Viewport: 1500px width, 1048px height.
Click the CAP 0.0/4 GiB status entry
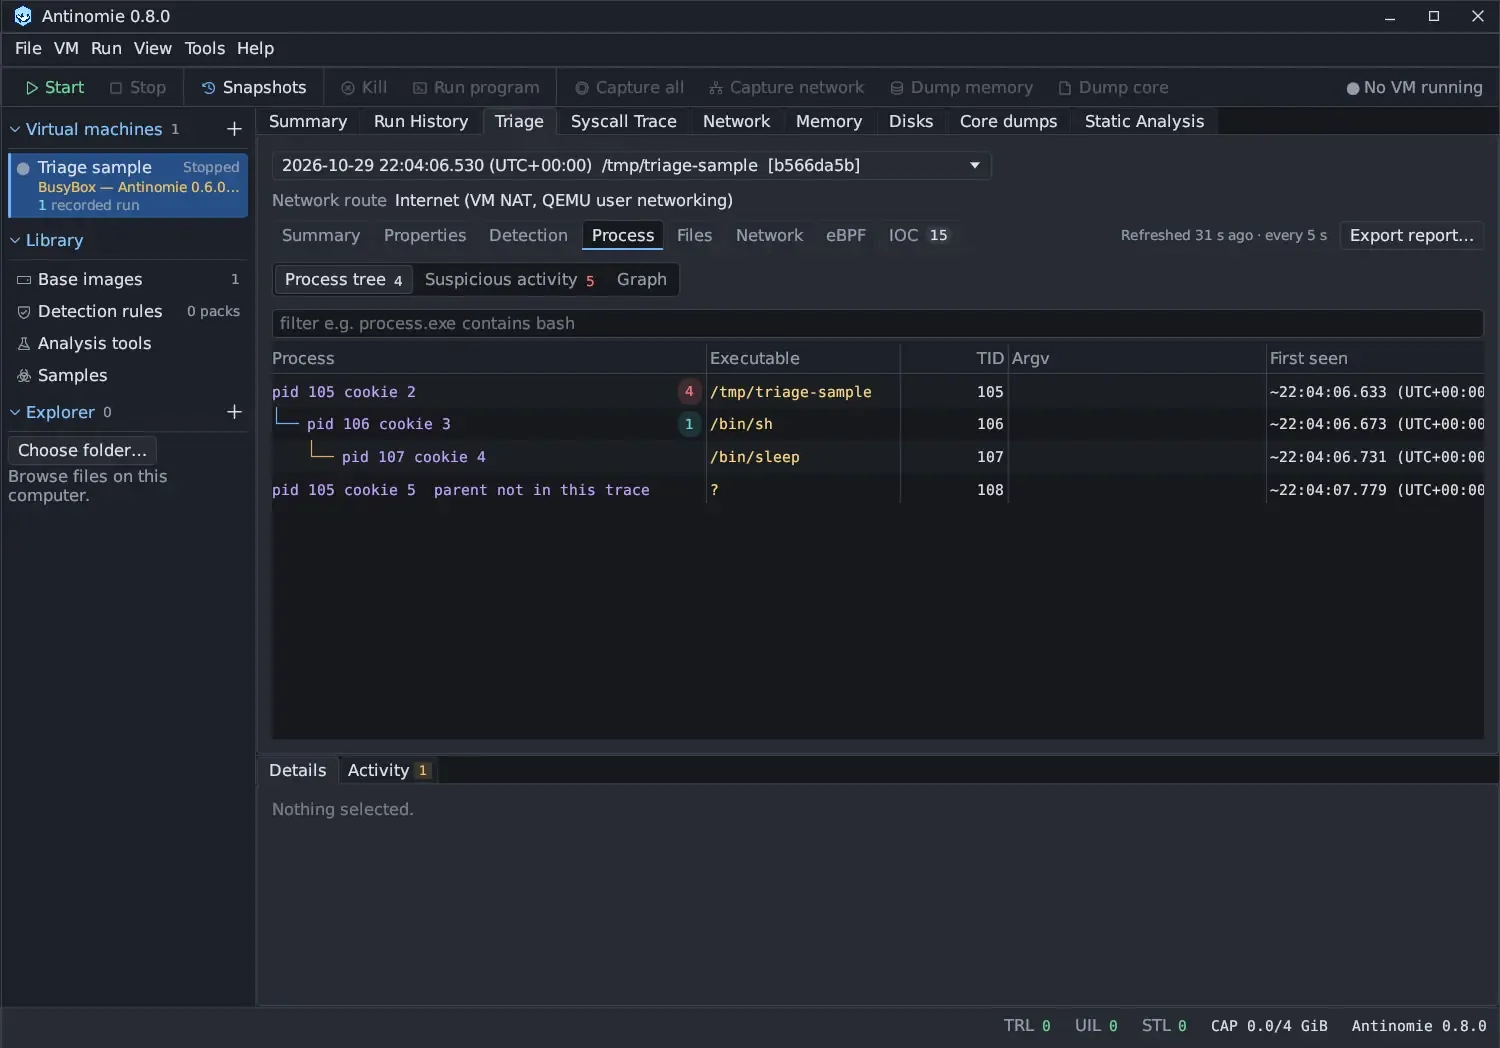click(1269, 1026)
